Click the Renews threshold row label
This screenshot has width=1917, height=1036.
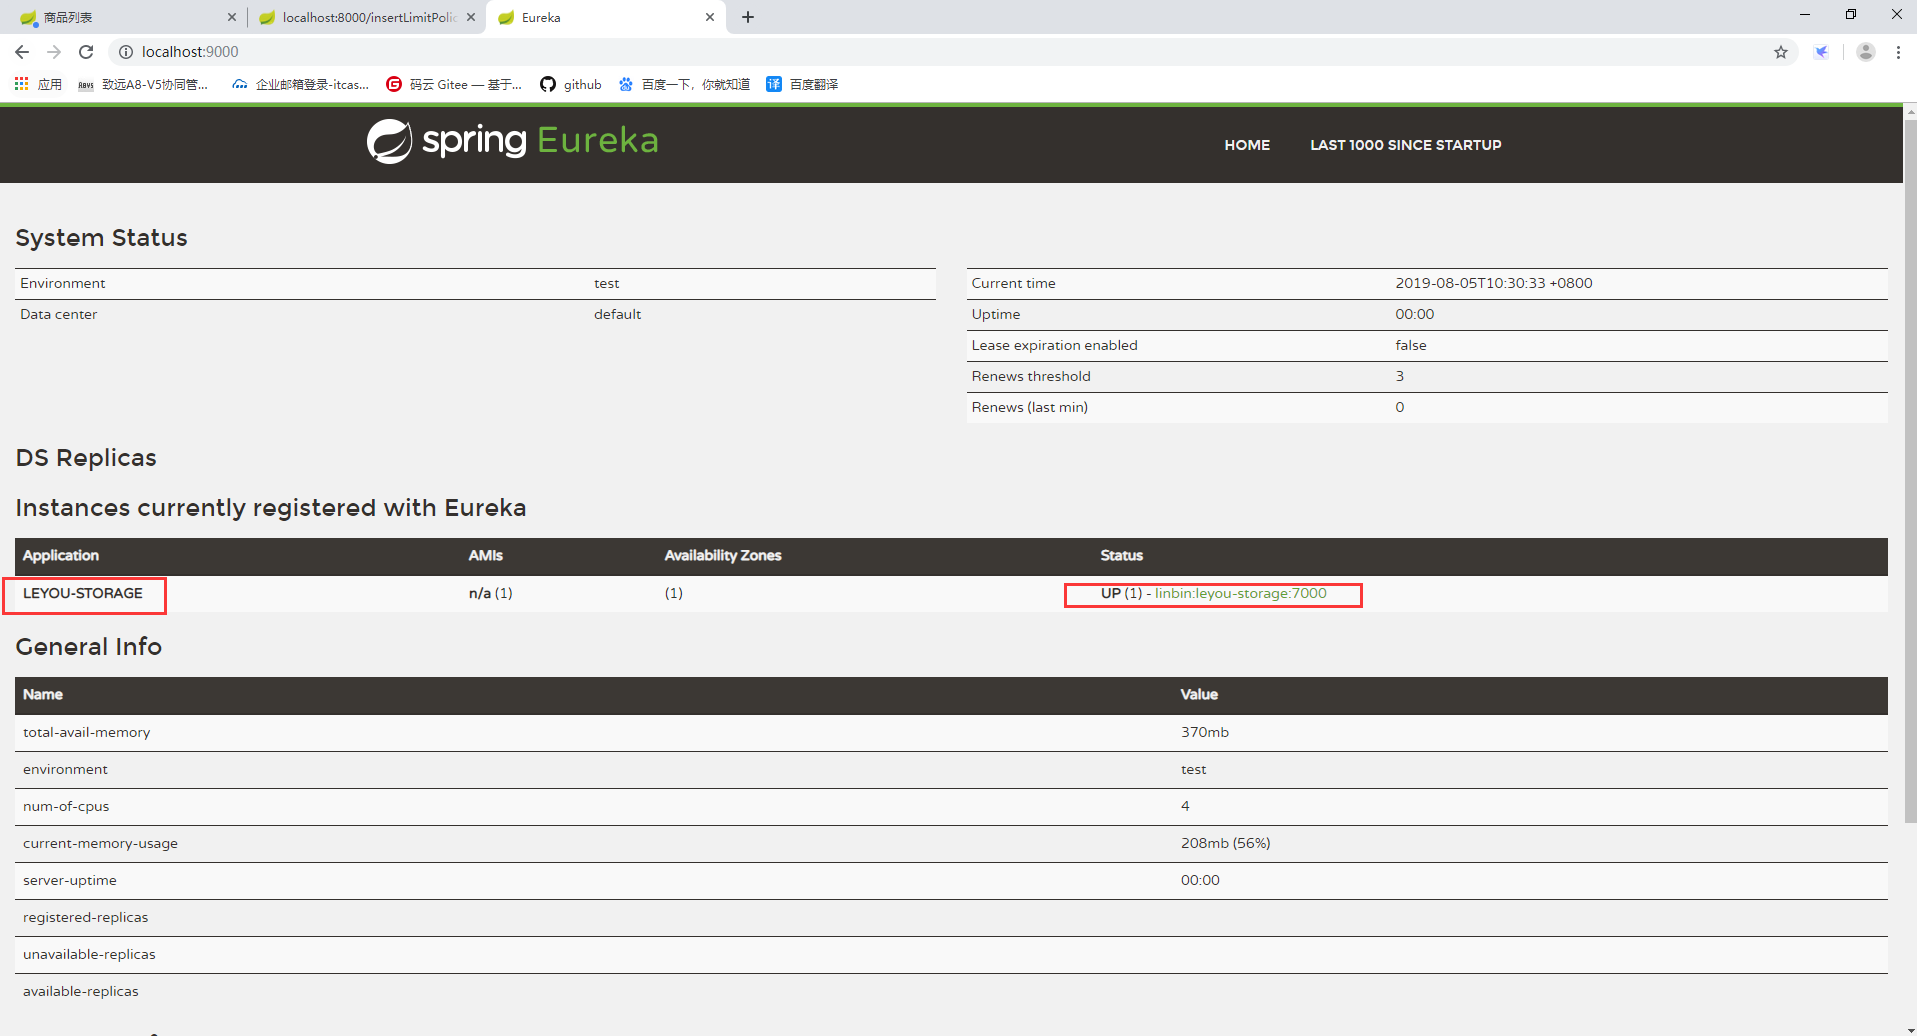coord(1031,376)
